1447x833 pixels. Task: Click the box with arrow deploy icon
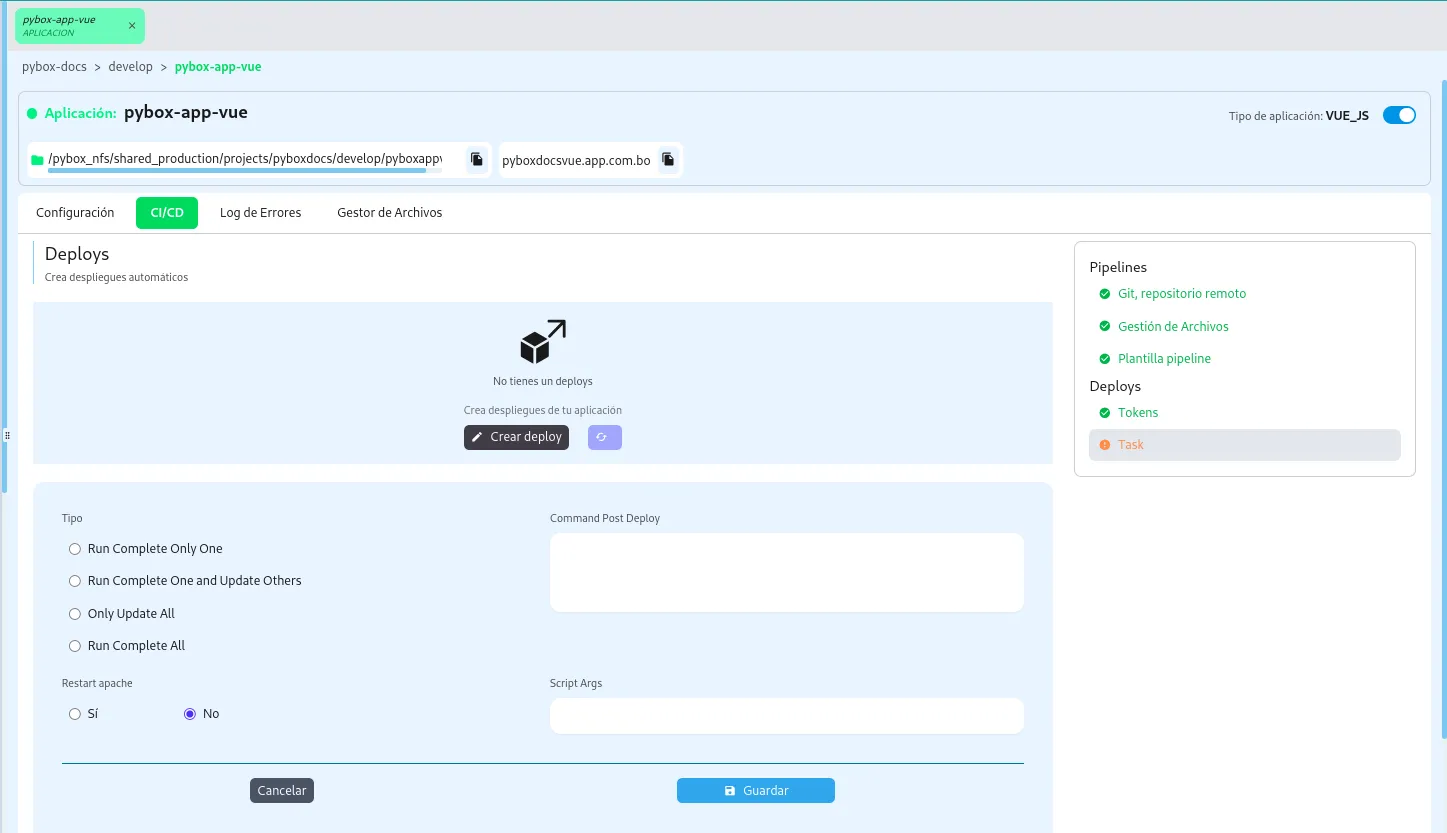[x=543, y=341]
